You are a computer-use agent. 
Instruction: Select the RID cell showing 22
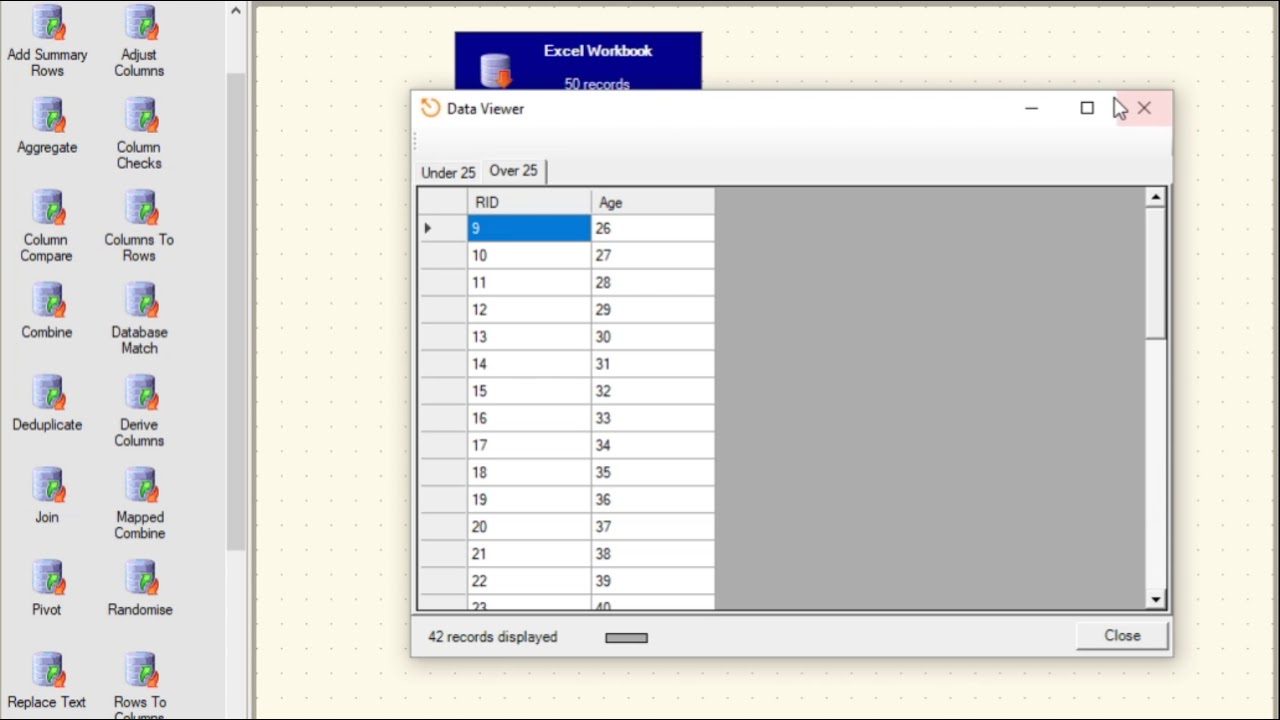[529, 580]
